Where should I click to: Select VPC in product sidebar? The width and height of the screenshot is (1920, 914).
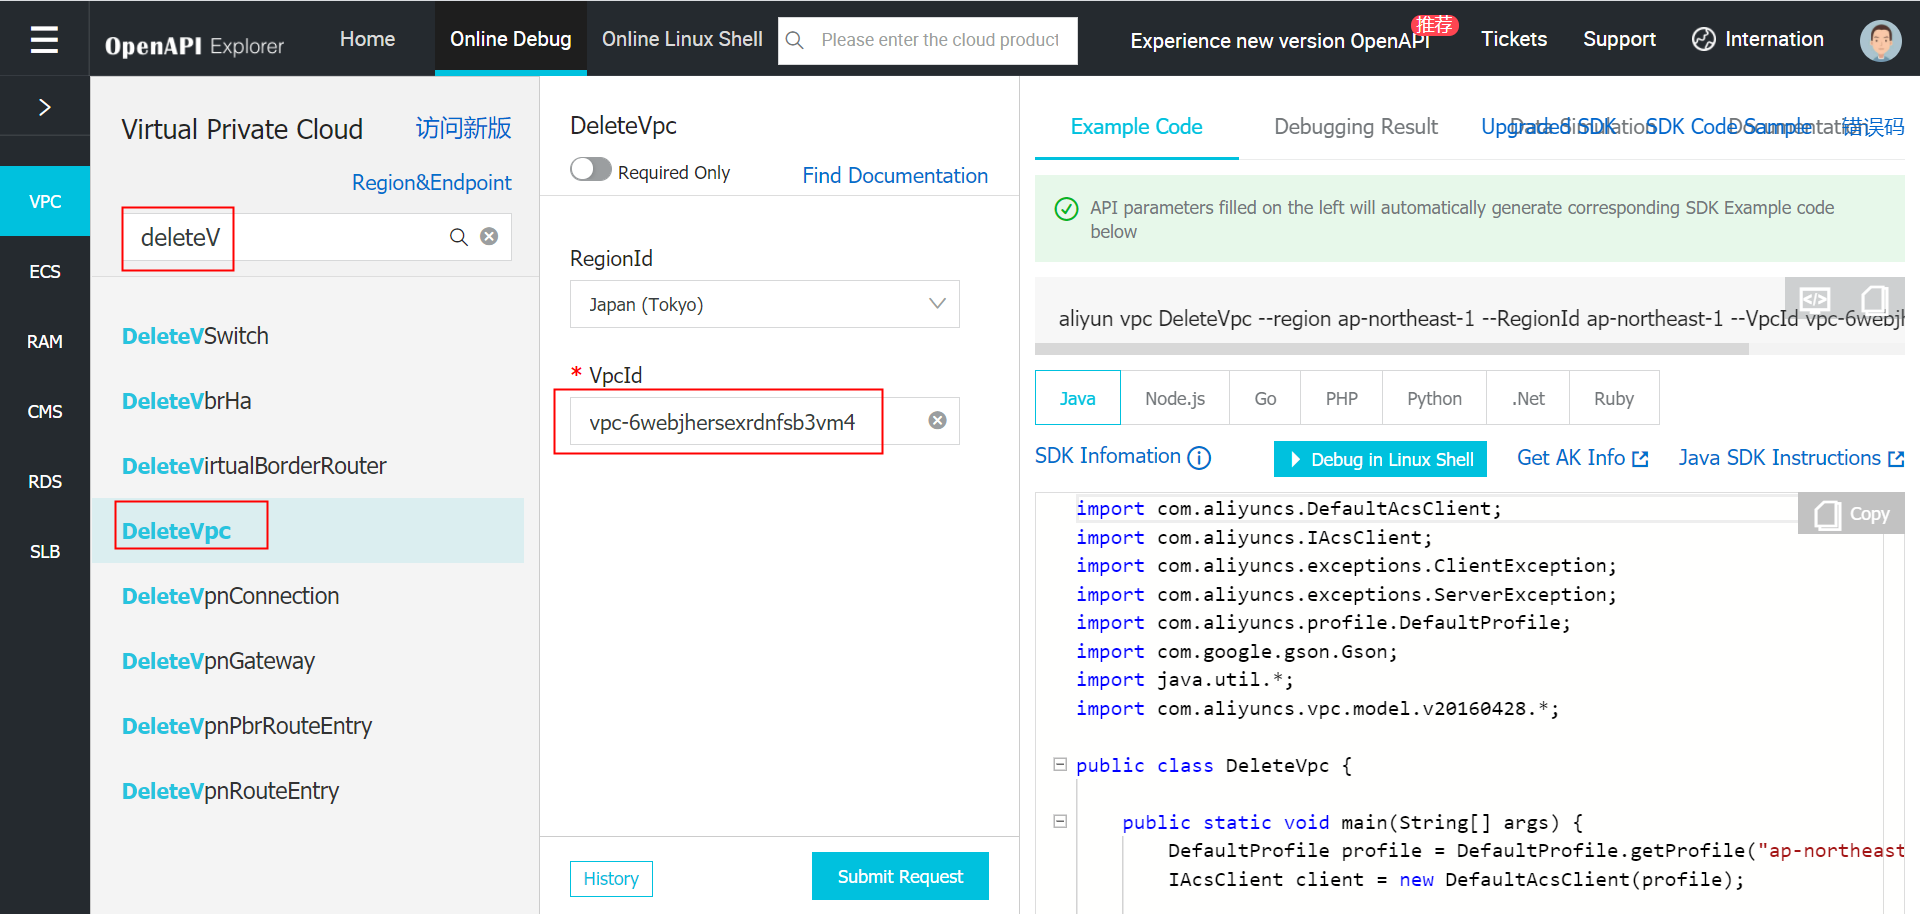point(45,201)
